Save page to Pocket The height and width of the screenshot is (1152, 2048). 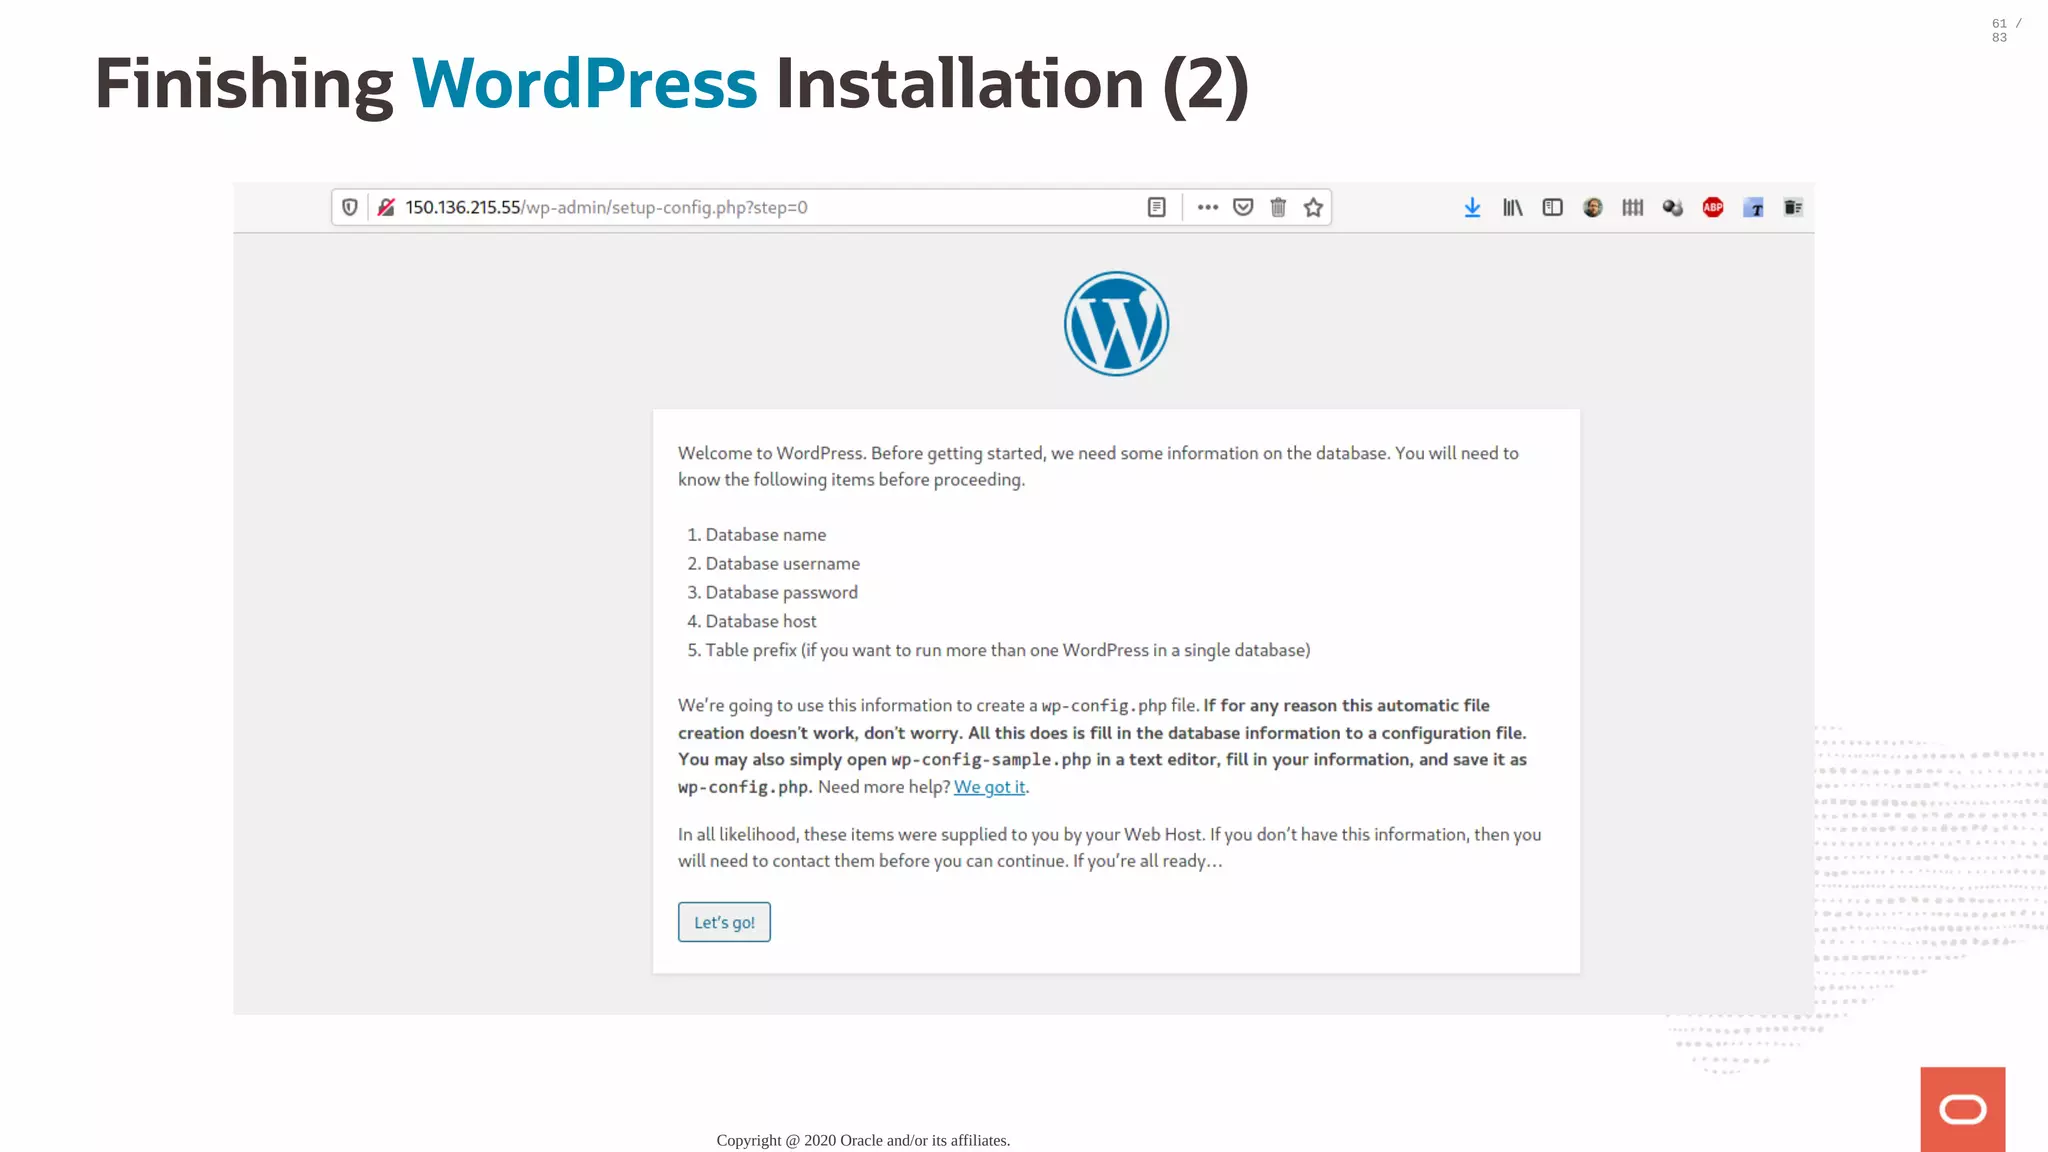pos(1243,207)
